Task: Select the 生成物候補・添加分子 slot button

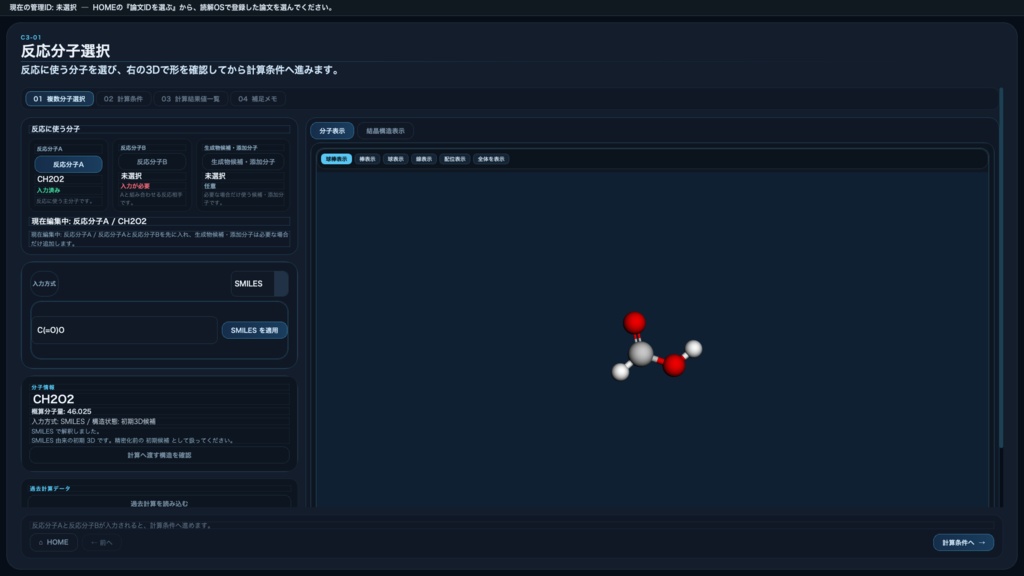Action: 243,161
